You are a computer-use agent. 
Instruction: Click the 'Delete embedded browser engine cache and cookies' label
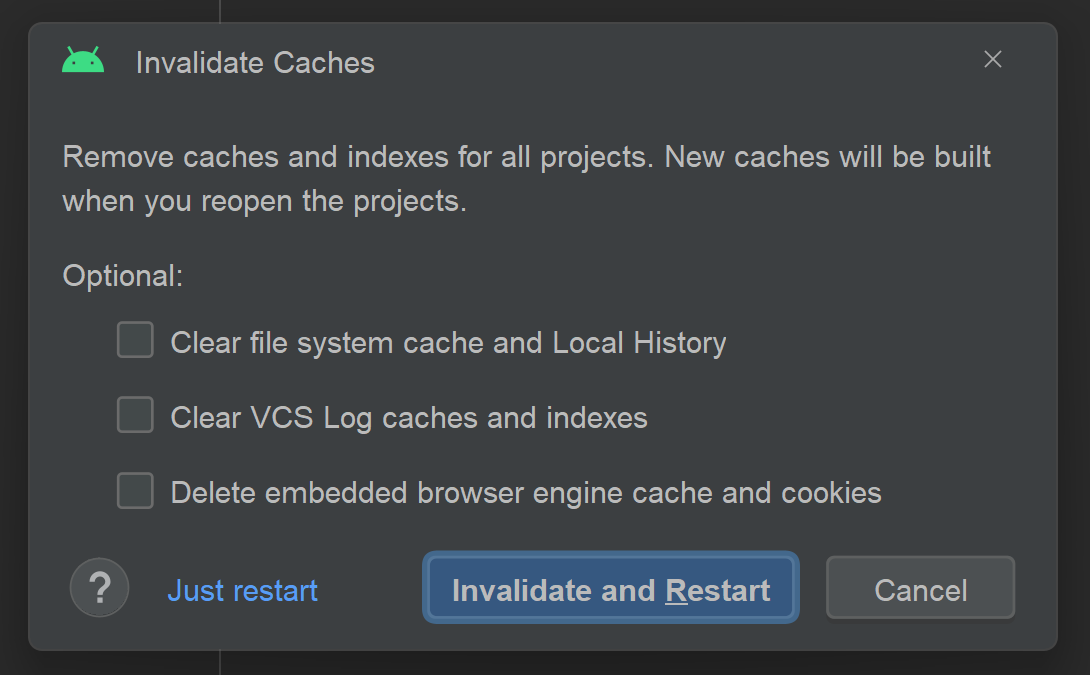click(x=526, y=494)
